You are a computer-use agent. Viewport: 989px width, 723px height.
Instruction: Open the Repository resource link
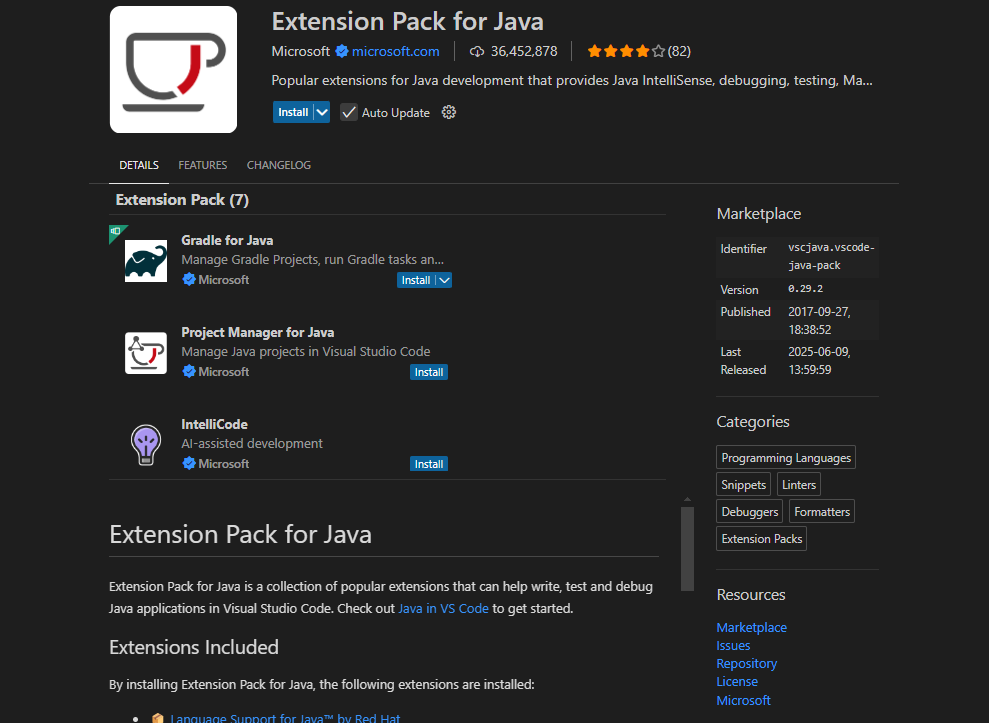click(747, 664)
